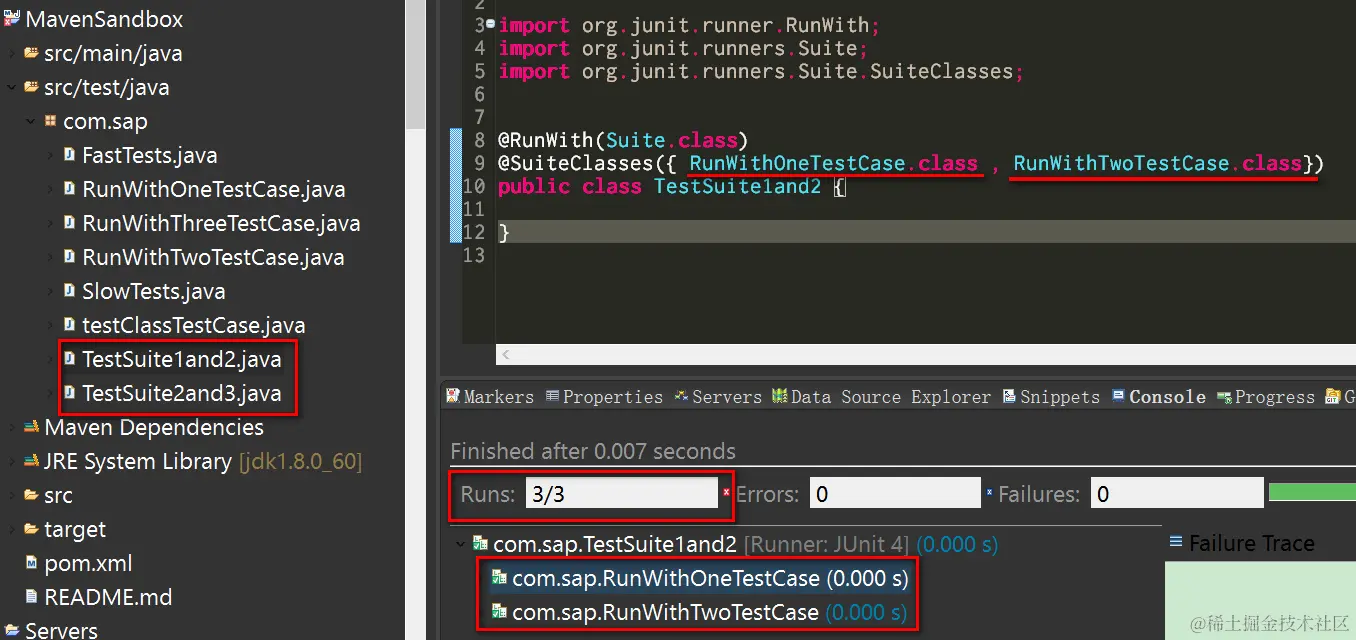1356x640 pixels.
Task: Click the TestSuite1and2 class name in code
Action: tap(739, 186)
